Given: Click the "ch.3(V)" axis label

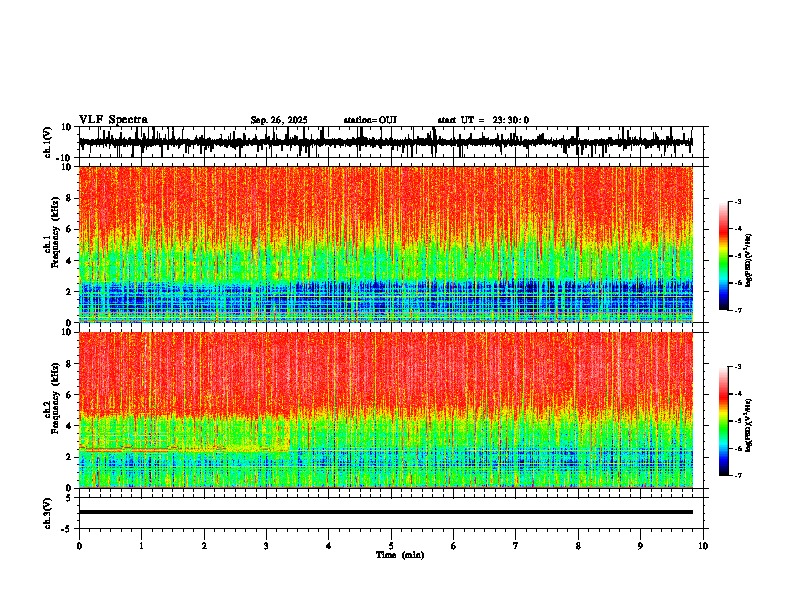Looking at the screenshot, I should click(x=48, y=513).
